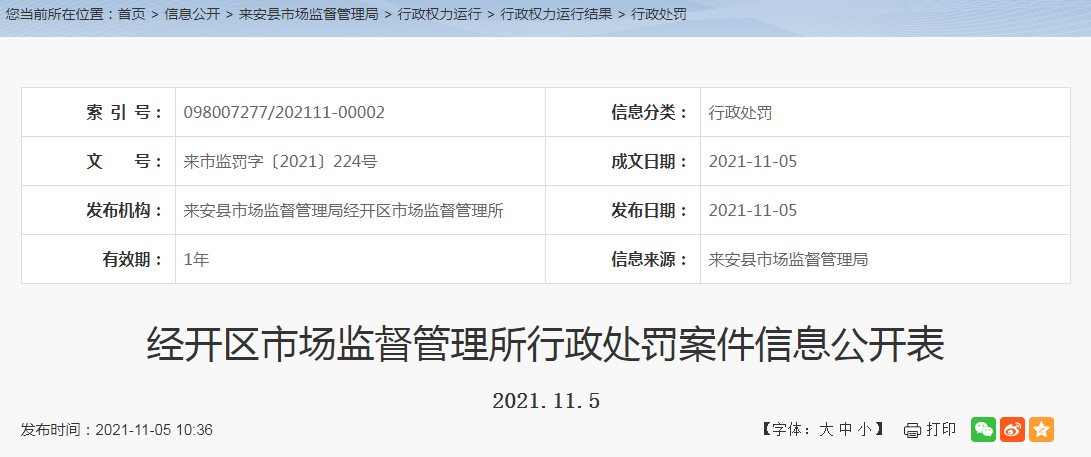1091x457 pixels.
Task: Click the star favorites share icon
Action: tap(1042, 429)
